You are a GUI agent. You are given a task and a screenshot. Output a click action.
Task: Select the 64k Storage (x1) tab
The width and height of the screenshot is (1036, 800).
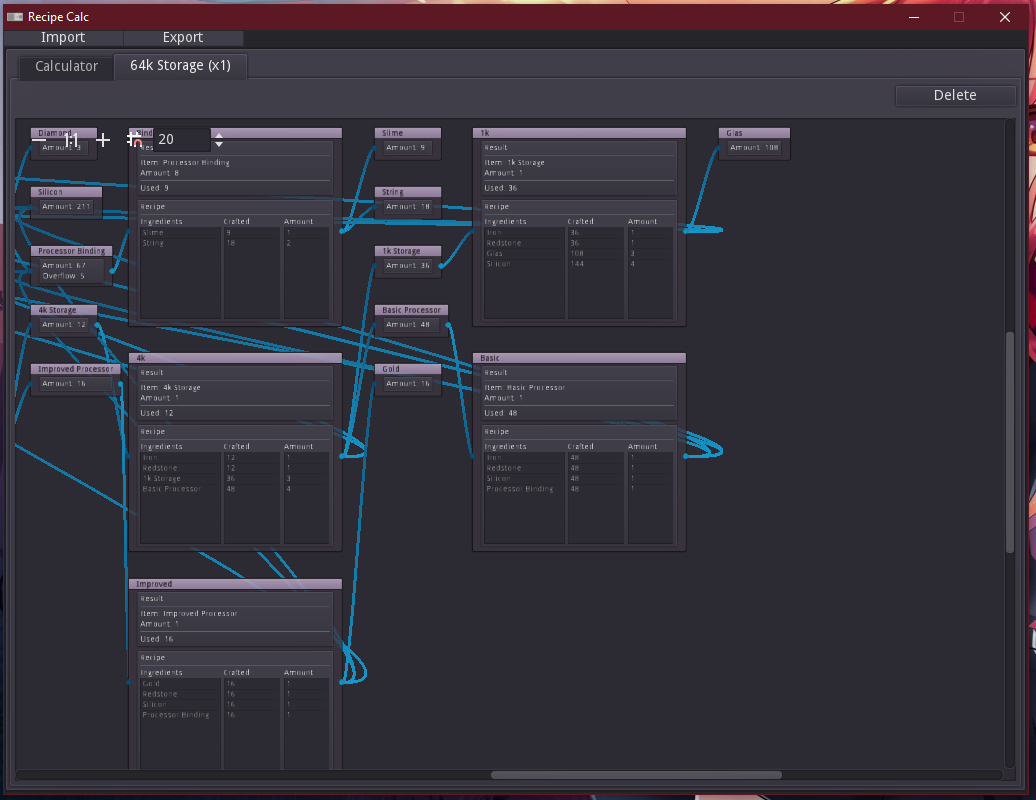(180, 66)
